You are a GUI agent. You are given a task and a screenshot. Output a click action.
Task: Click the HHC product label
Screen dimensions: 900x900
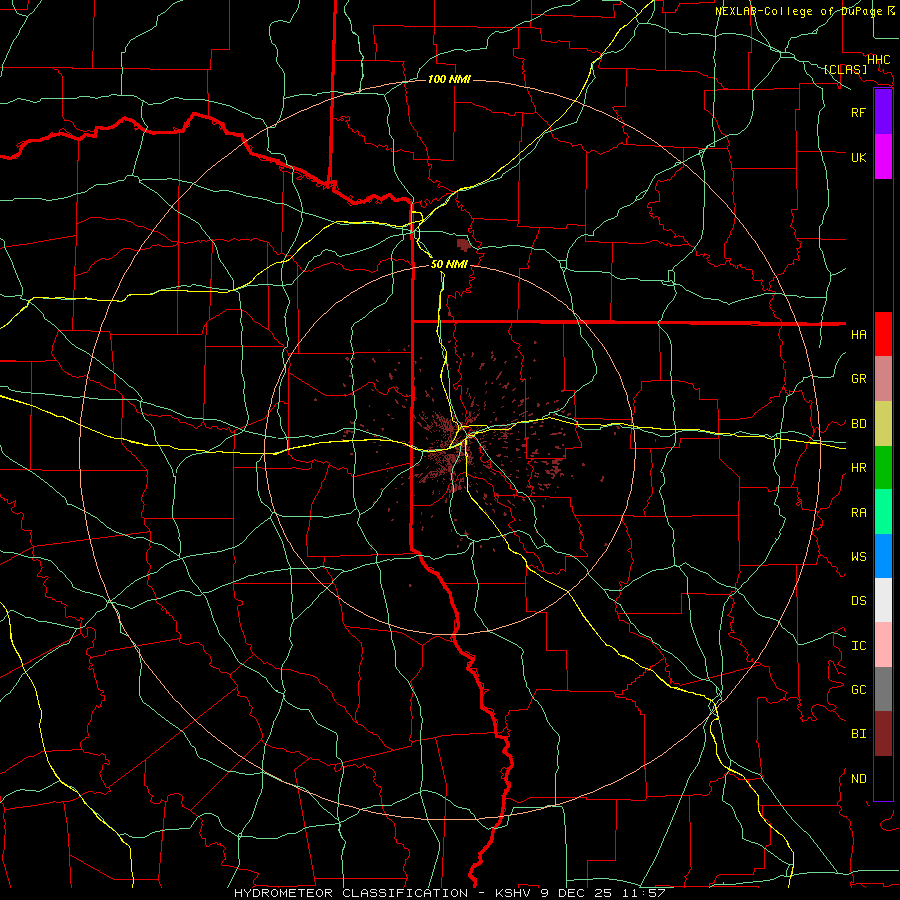[878, 60]
